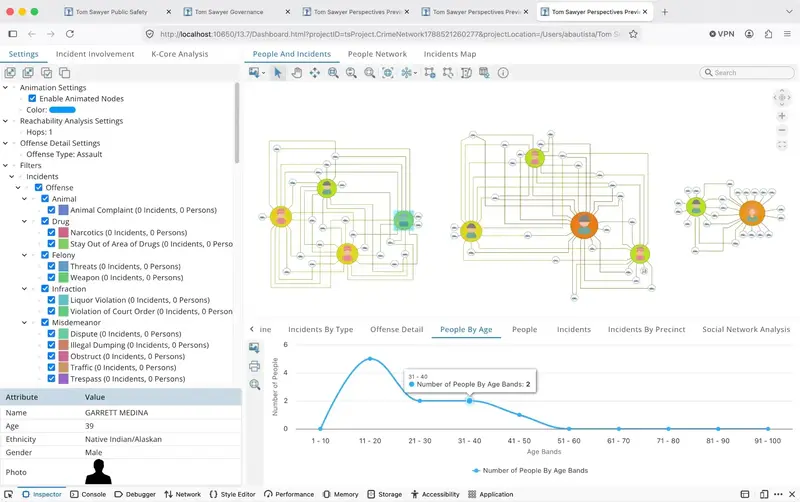Collapse Reachability Analysis Settings node
The image size is (800, 502).
click(6, 121)
